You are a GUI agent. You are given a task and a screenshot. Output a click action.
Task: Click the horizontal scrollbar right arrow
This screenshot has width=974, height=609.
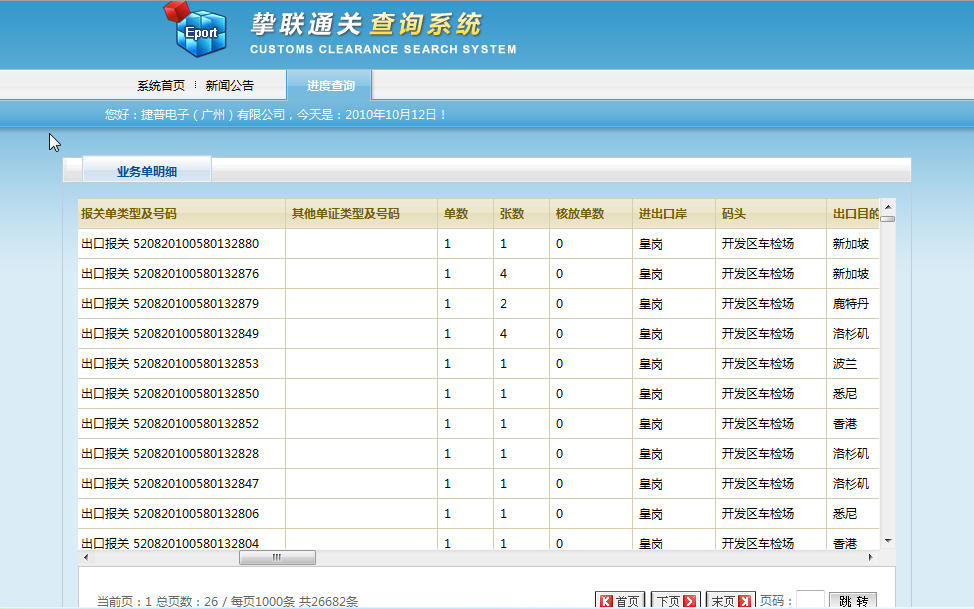pyautogui.click(x=870, y=557)
